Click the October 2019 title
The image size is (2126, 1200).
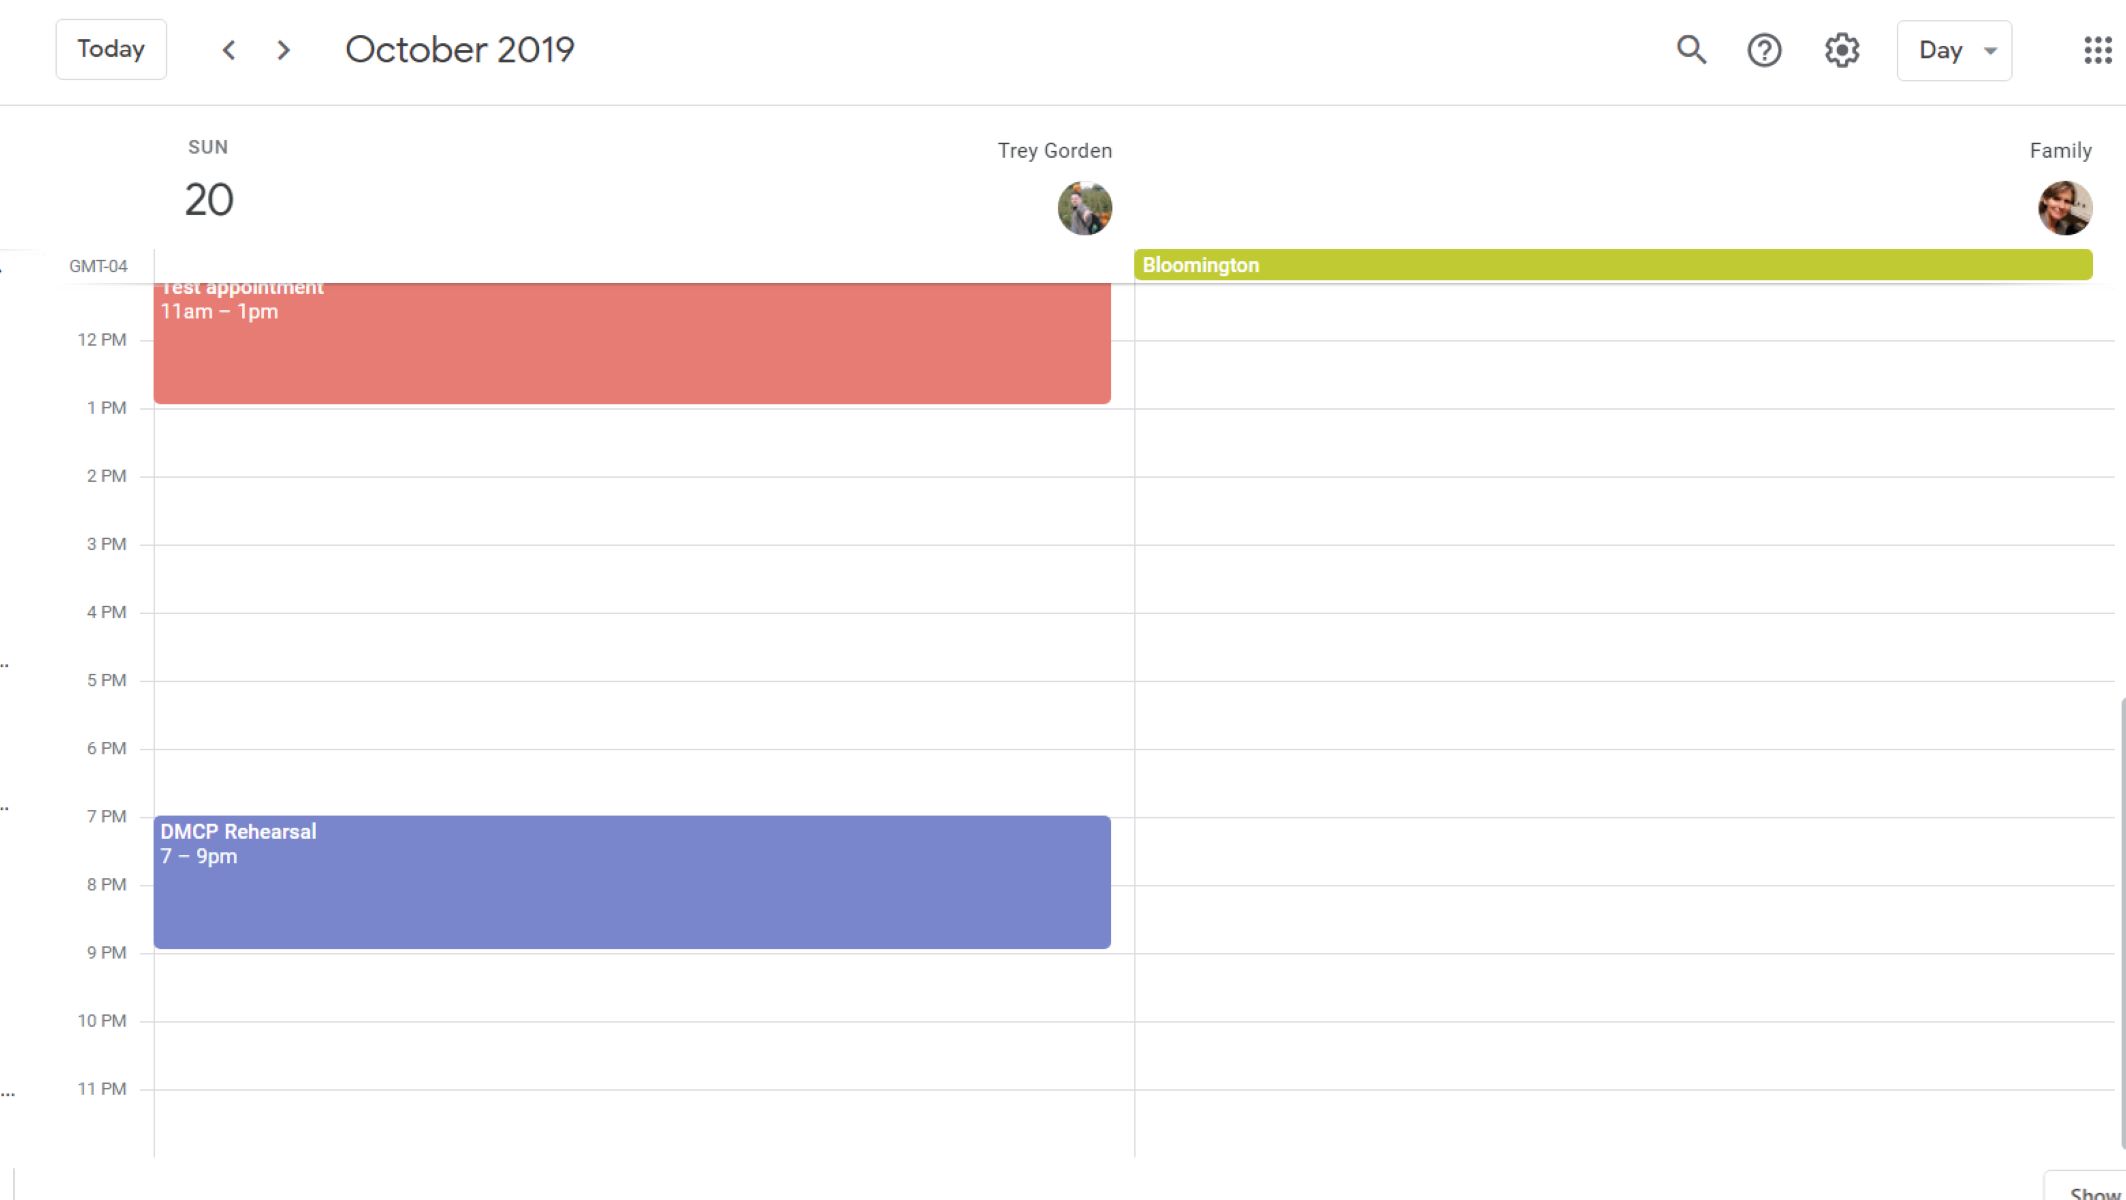pyautogui.click(x=459, y=49)
